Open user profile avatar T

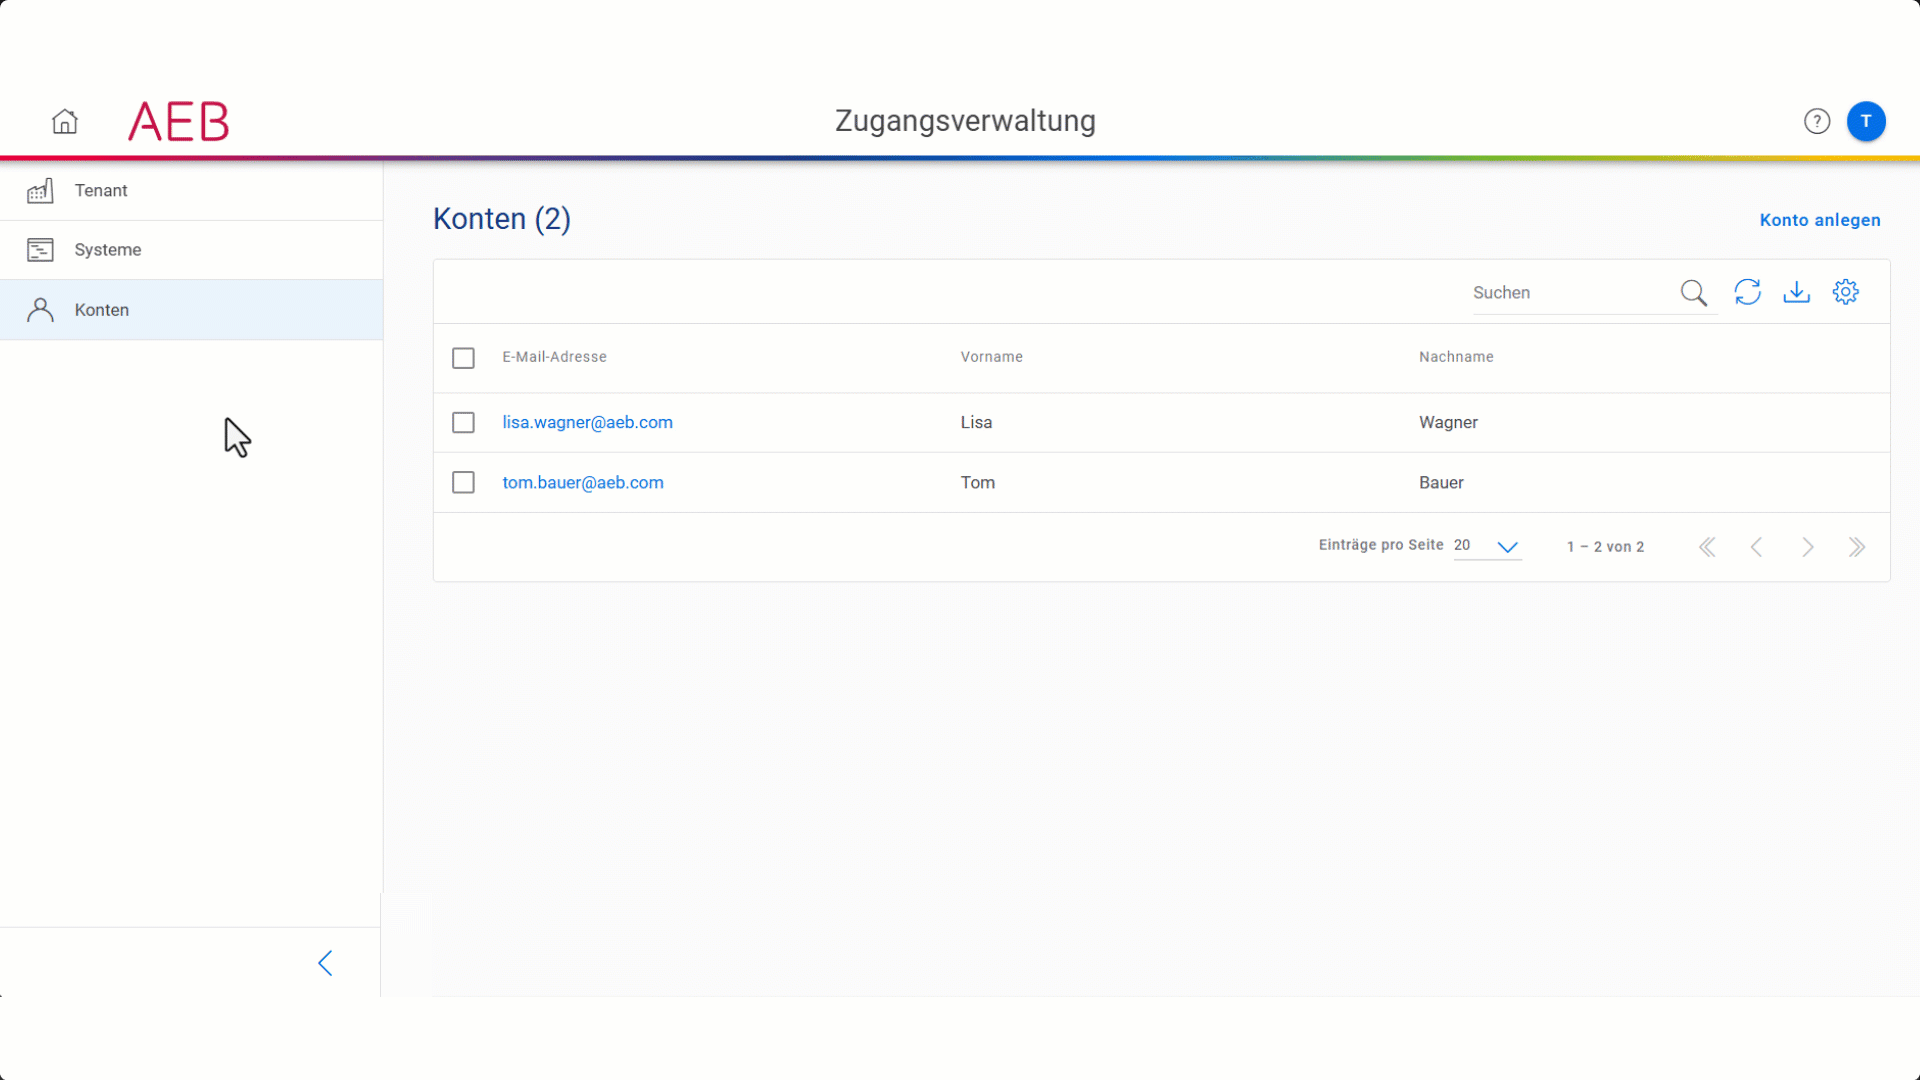1866,121
